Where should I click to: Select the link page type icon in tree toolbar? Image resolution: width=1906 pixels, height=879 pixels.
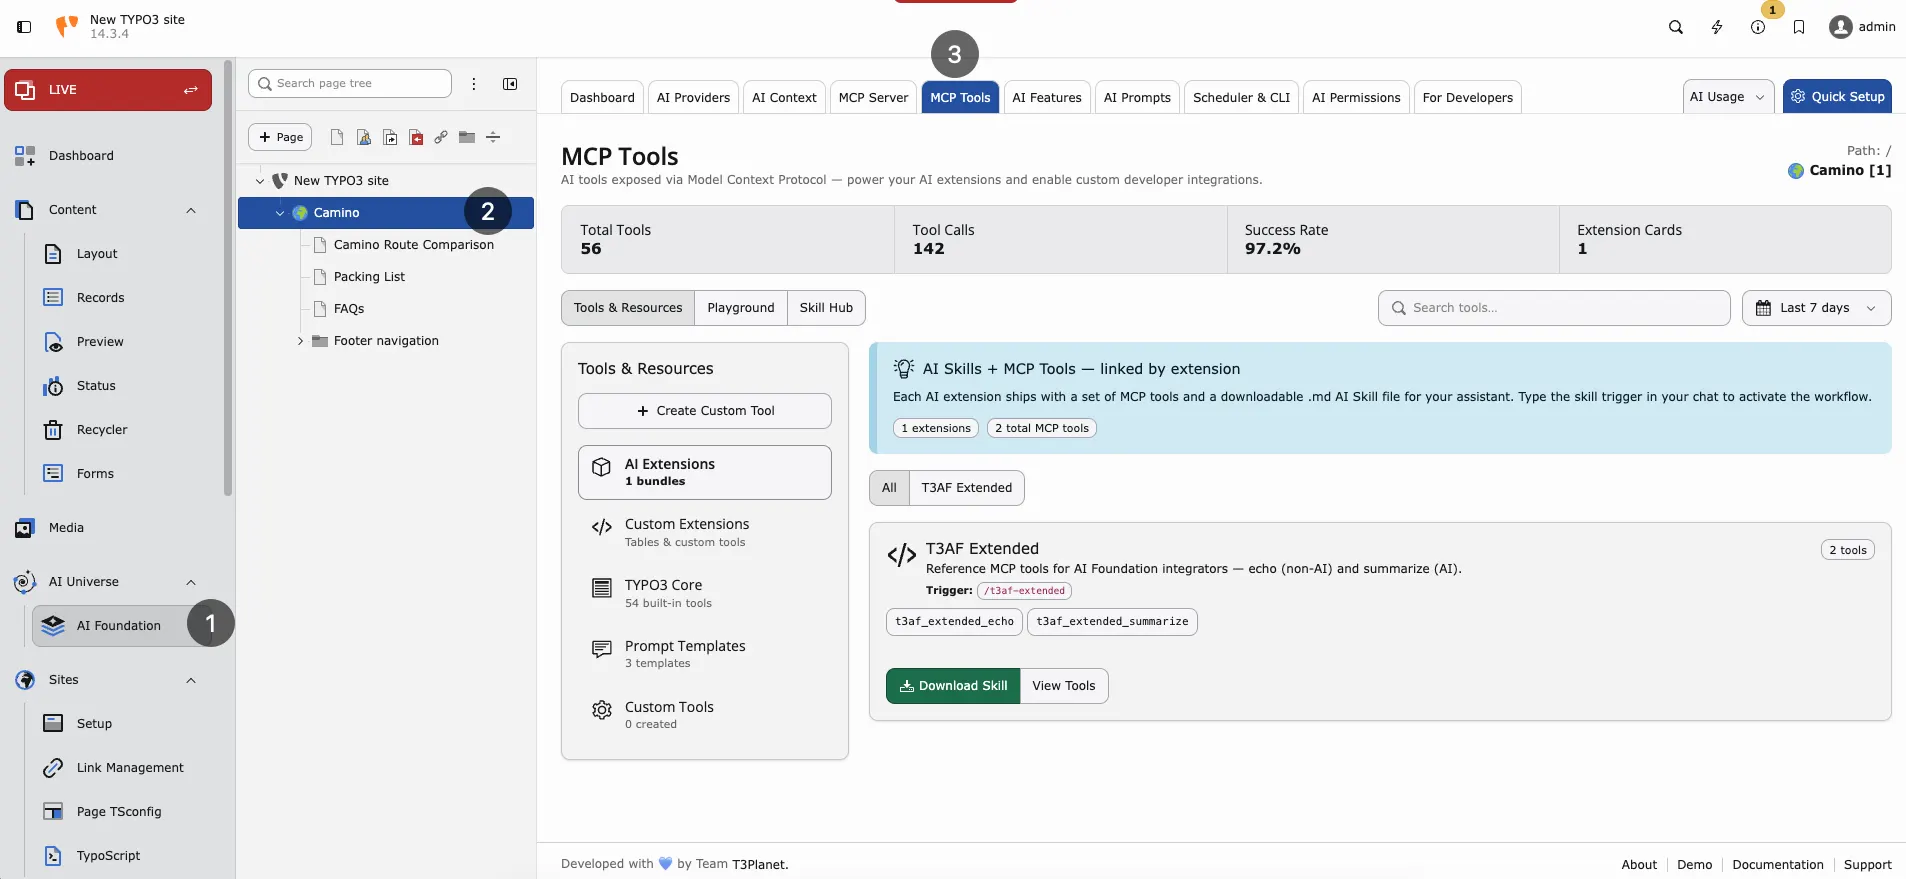441,137
